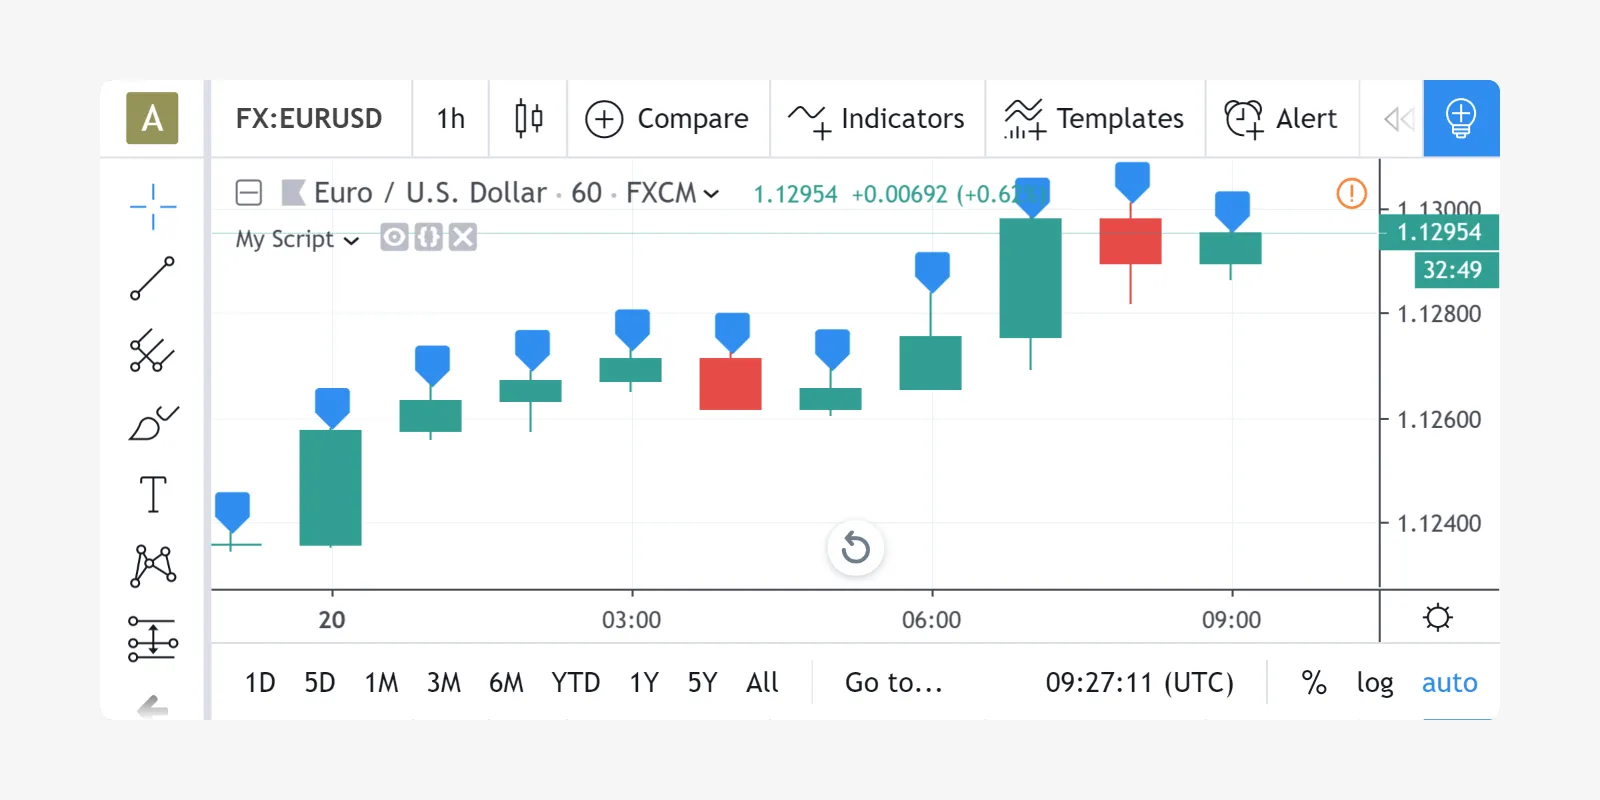The image size is (1600, 800).
Task: Open the publish idea lightbulb button
Action: tap(1461, 118)
